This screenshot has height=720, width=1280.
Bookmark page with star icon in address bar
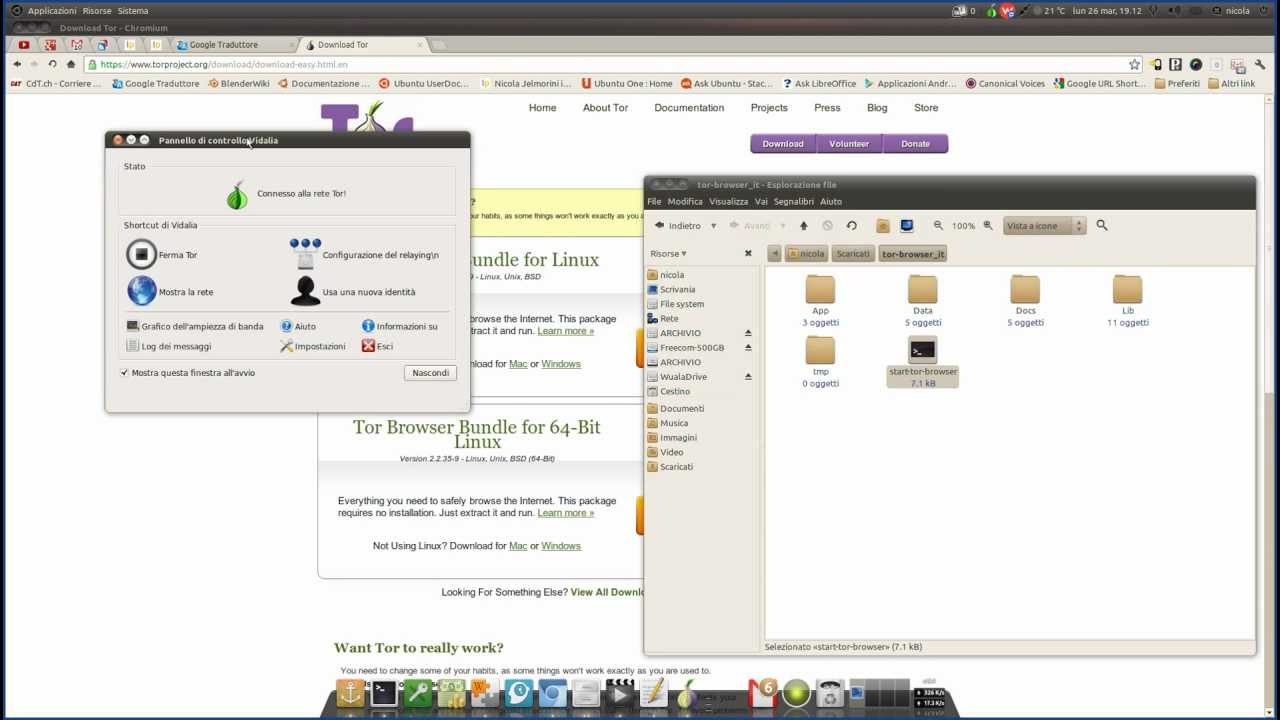click(1134, 64)
